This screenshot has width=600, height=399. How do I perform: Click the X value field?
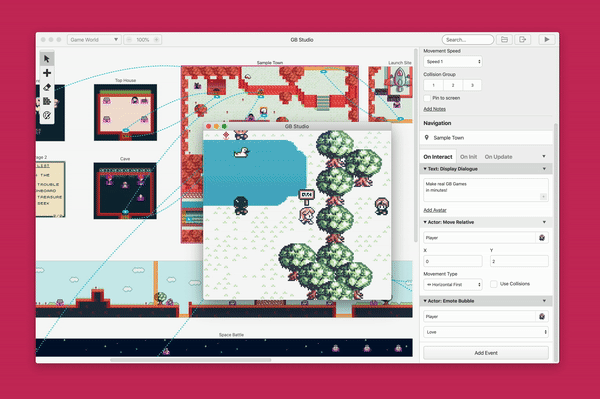coord(453,261)
